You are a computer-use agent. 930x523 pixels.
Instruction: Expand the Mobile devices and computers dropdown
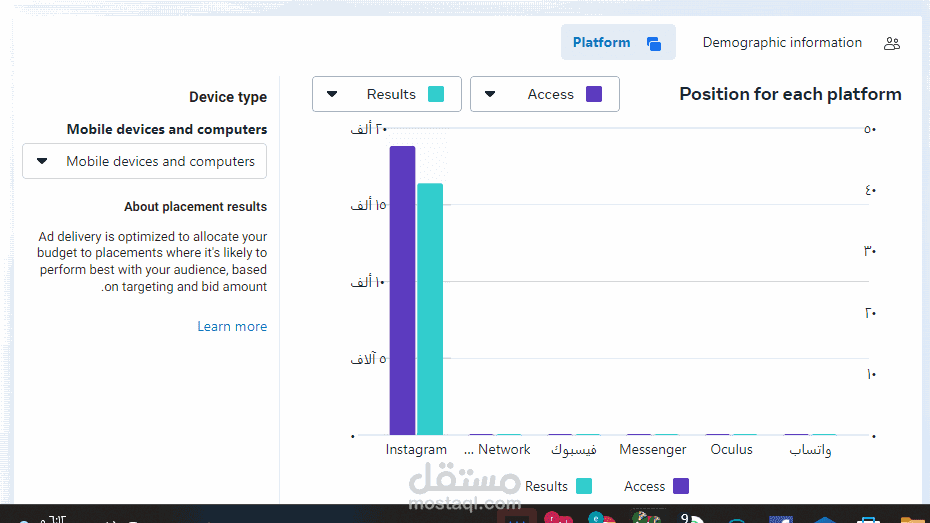click(145, 161)
